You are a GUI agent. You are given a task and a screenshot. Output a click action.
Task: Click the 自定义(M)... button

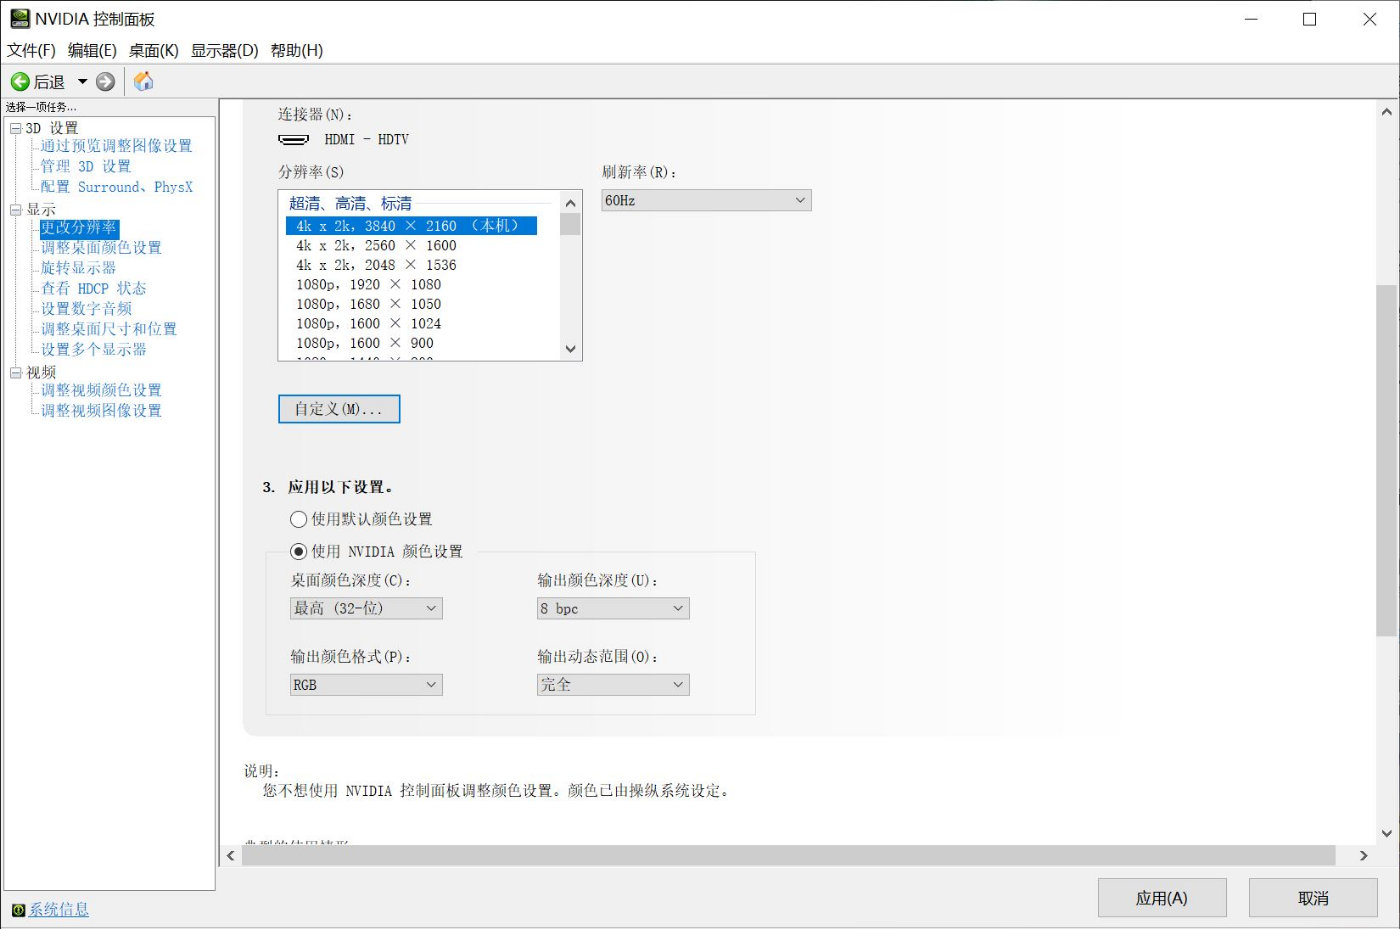pos(339,409)
